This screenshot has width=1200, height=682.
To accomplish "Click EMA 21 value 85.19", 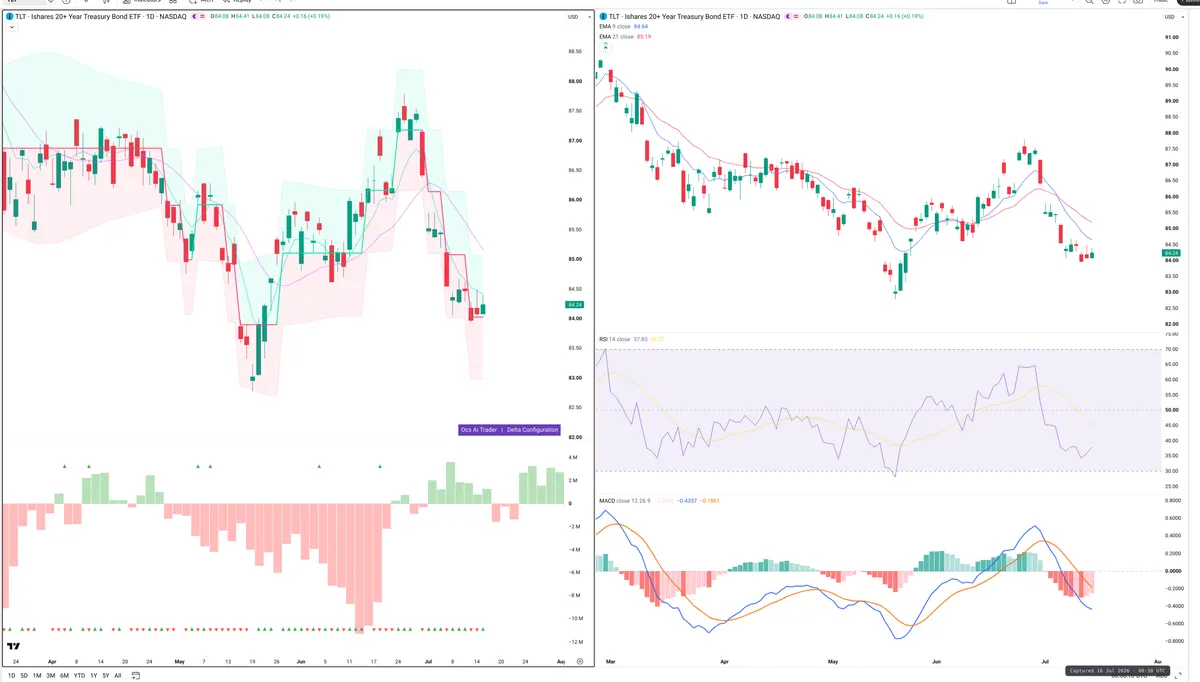I will (644, 36).
